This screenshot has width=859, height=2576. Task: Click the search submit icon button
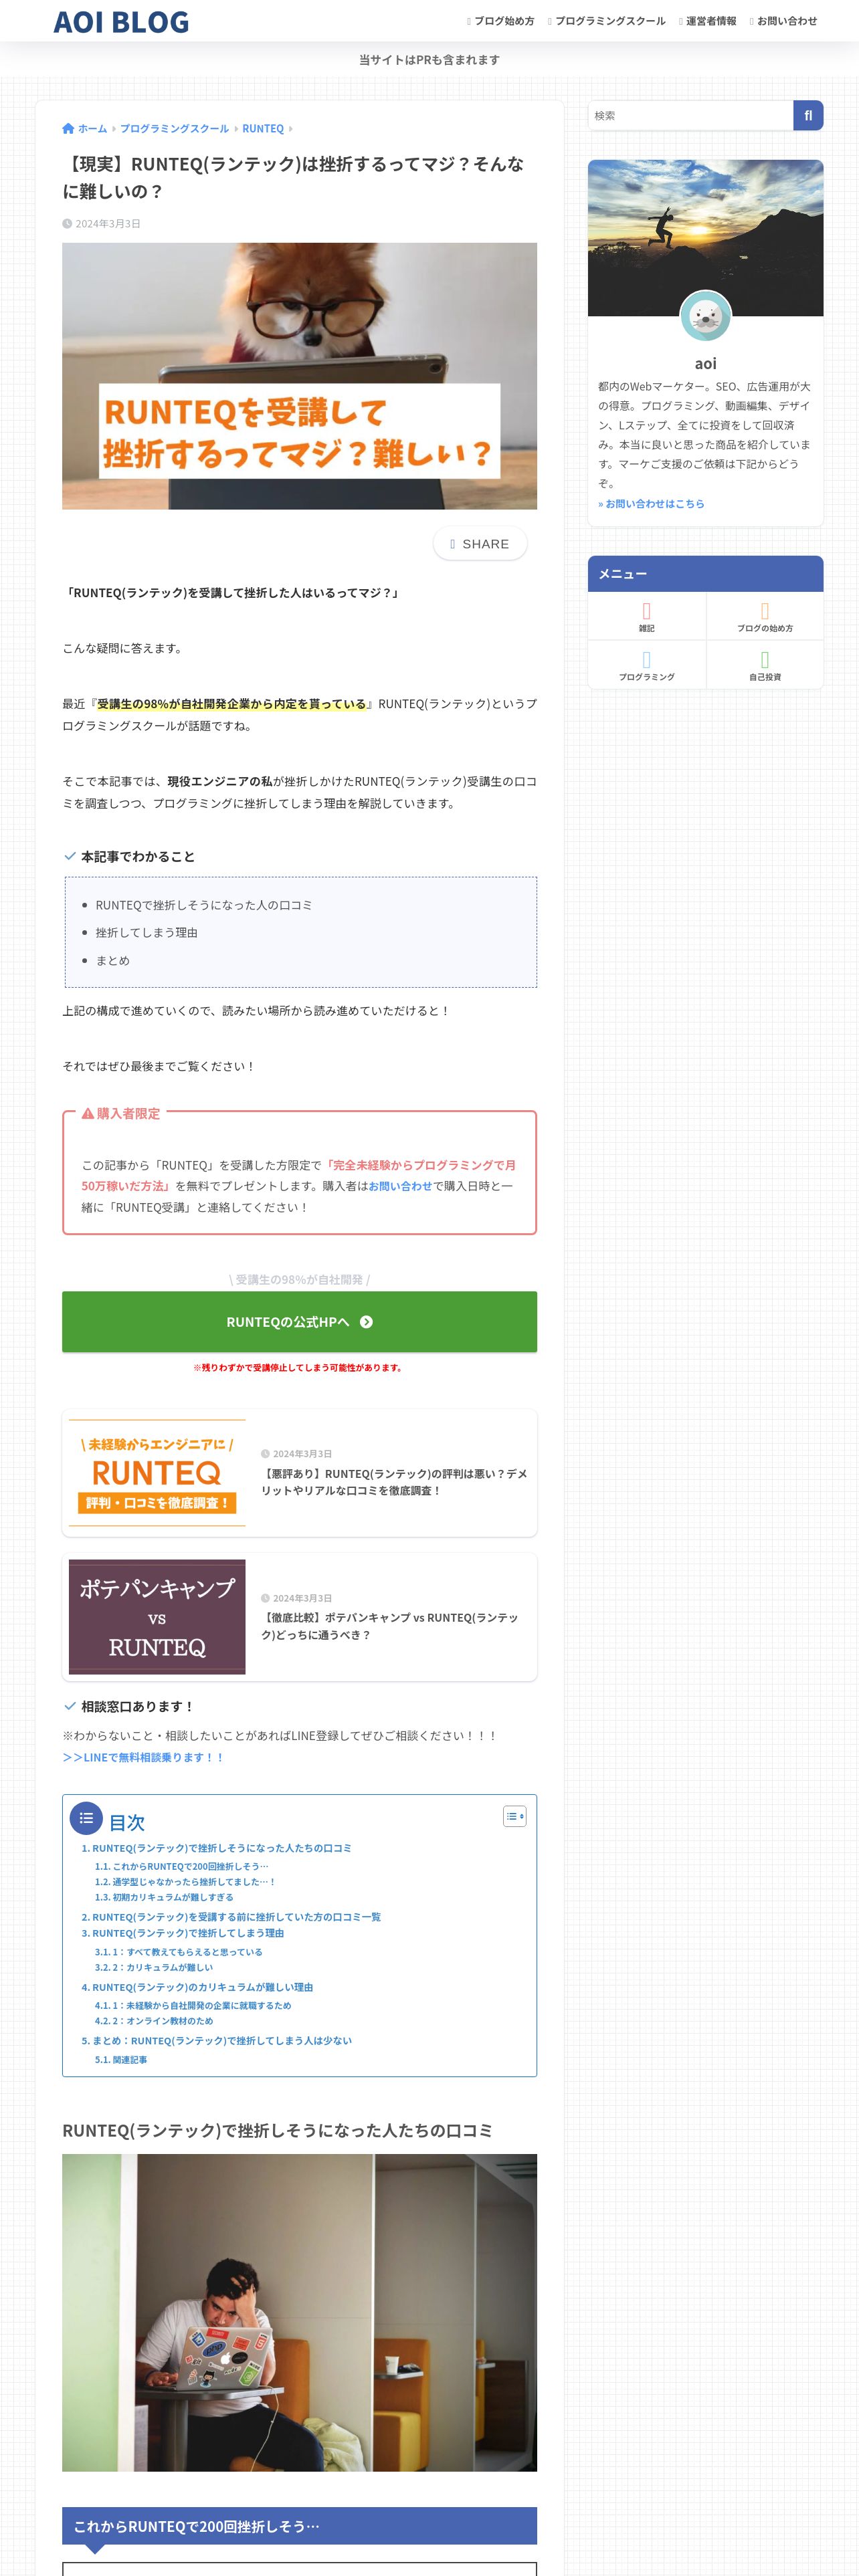808,115
